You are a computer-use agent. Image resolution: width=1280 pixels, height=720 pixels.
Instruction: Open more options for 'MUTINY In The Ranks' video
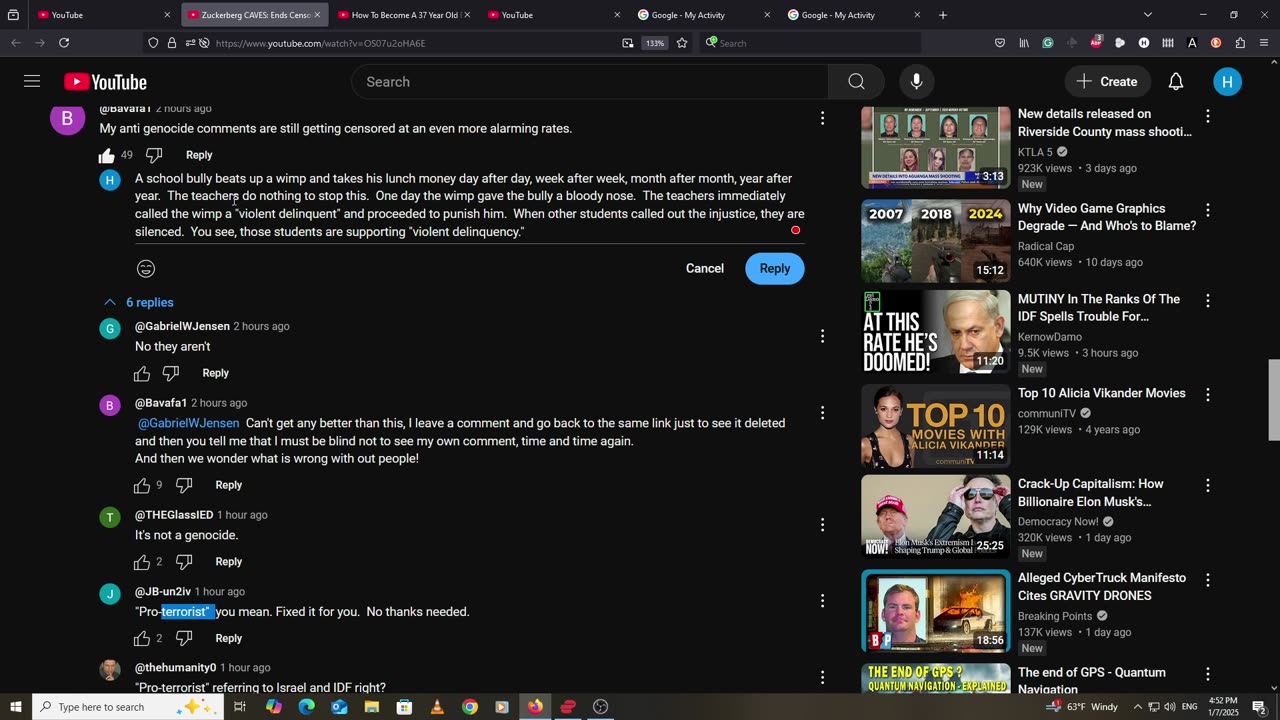[1208, 301]
